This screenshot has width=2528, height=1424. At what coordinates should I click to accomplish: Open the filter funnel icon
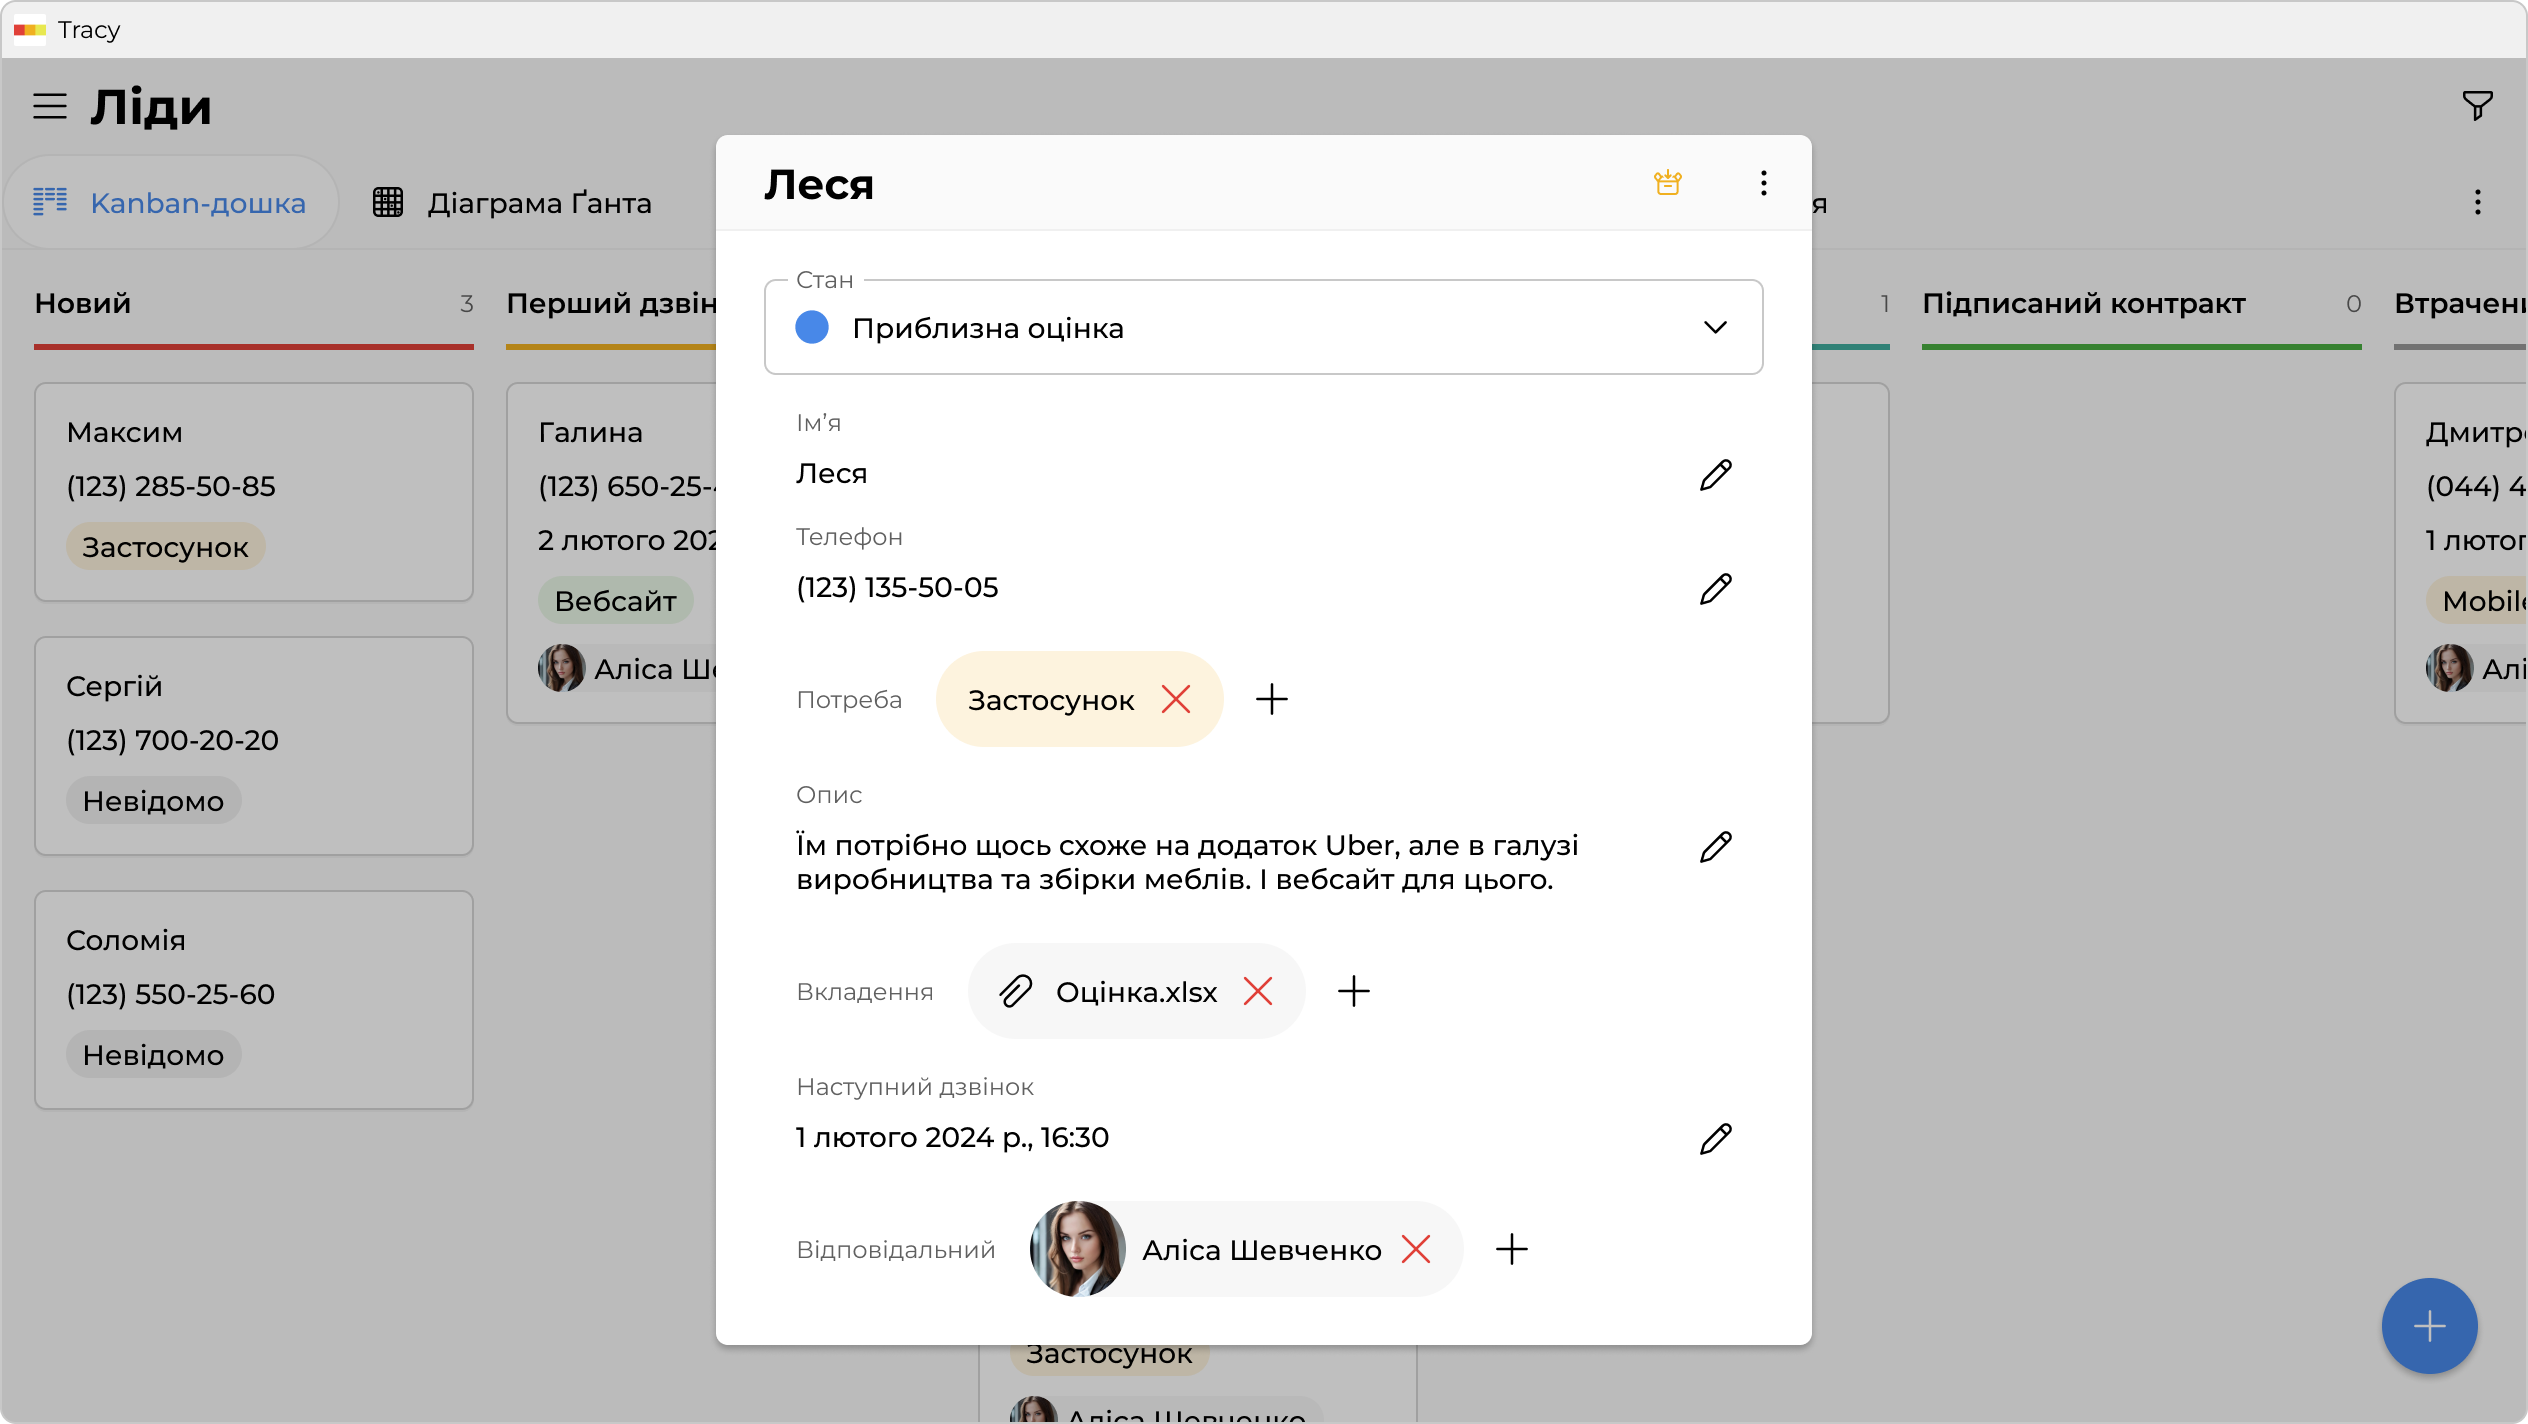pyautogui.click(x=2476, y=105)
